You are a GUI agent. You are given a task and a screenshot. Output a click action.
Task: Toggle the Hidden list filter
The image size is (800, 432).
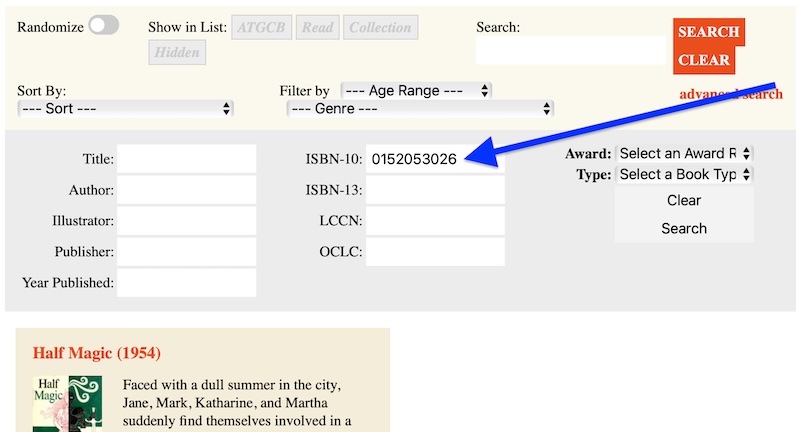pos(177,53)
